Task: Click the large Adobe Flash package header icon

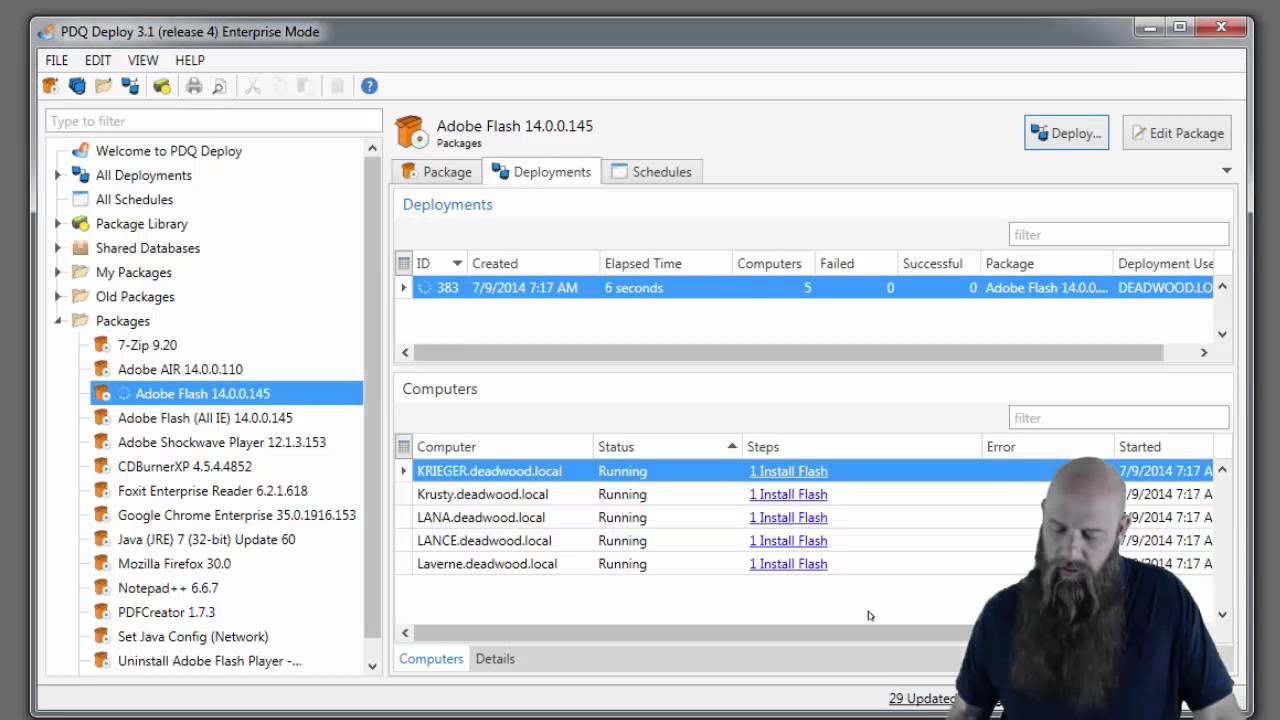Action: tap(412, 132)
